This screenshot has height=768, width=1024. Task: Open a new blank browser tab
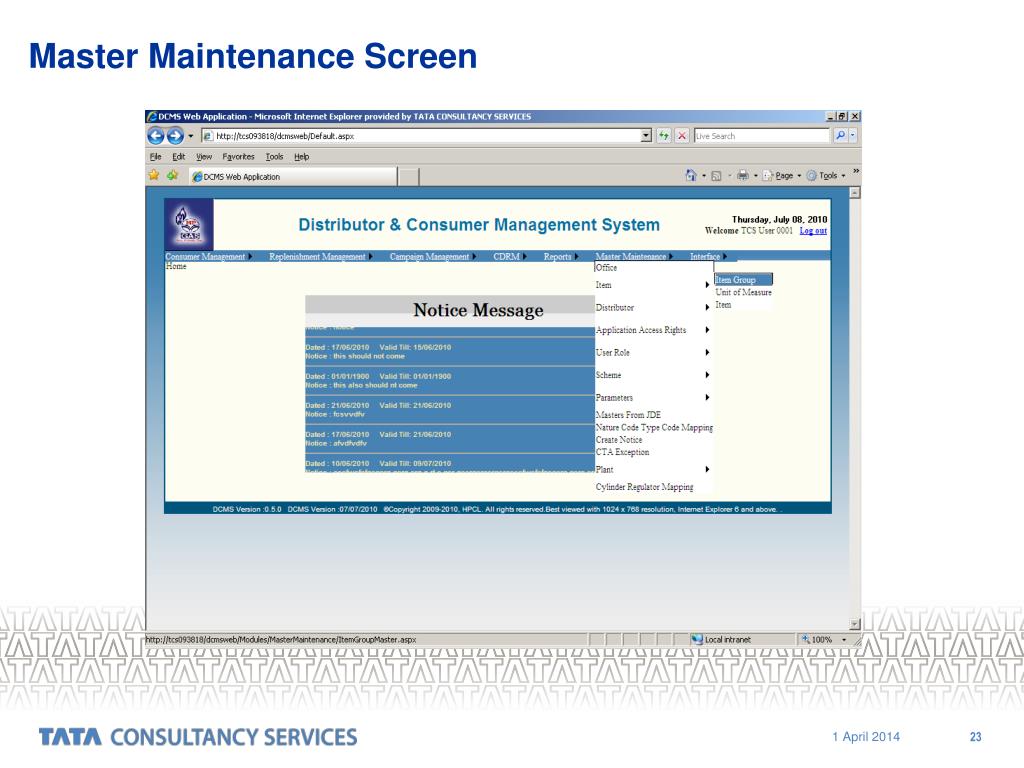click(x=408, y=177)
